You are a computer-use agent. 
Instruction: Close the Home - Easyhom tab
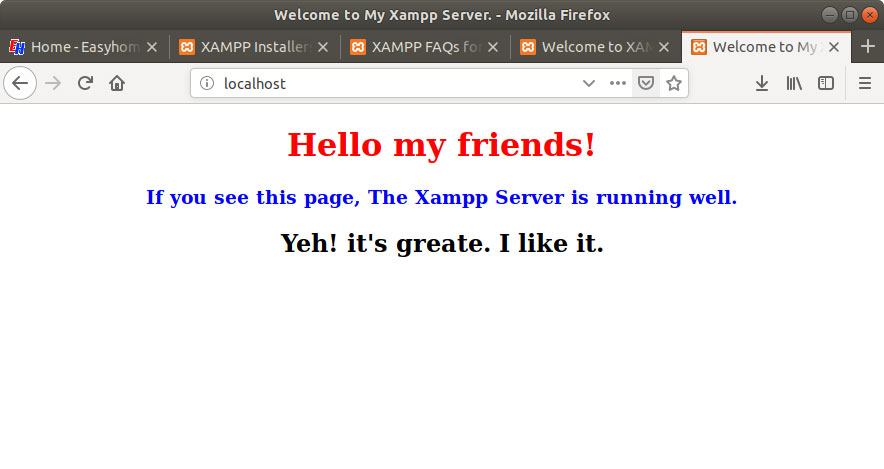click(152, 47)
